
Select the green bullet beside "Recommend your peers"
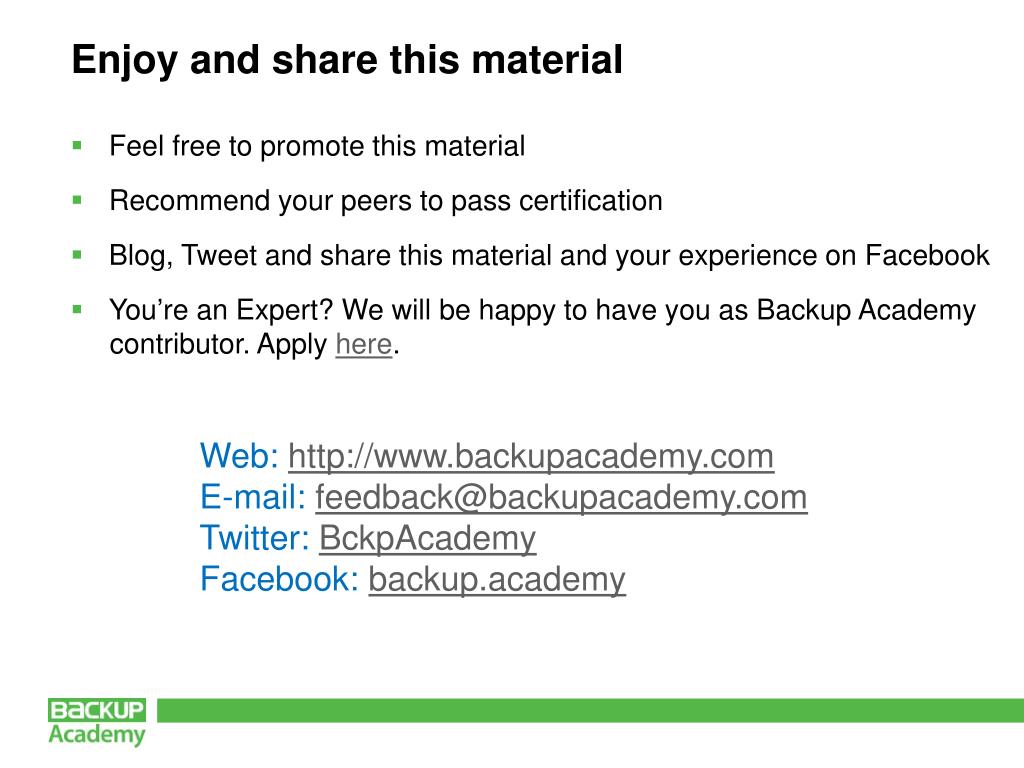click(x=77, y=200)
